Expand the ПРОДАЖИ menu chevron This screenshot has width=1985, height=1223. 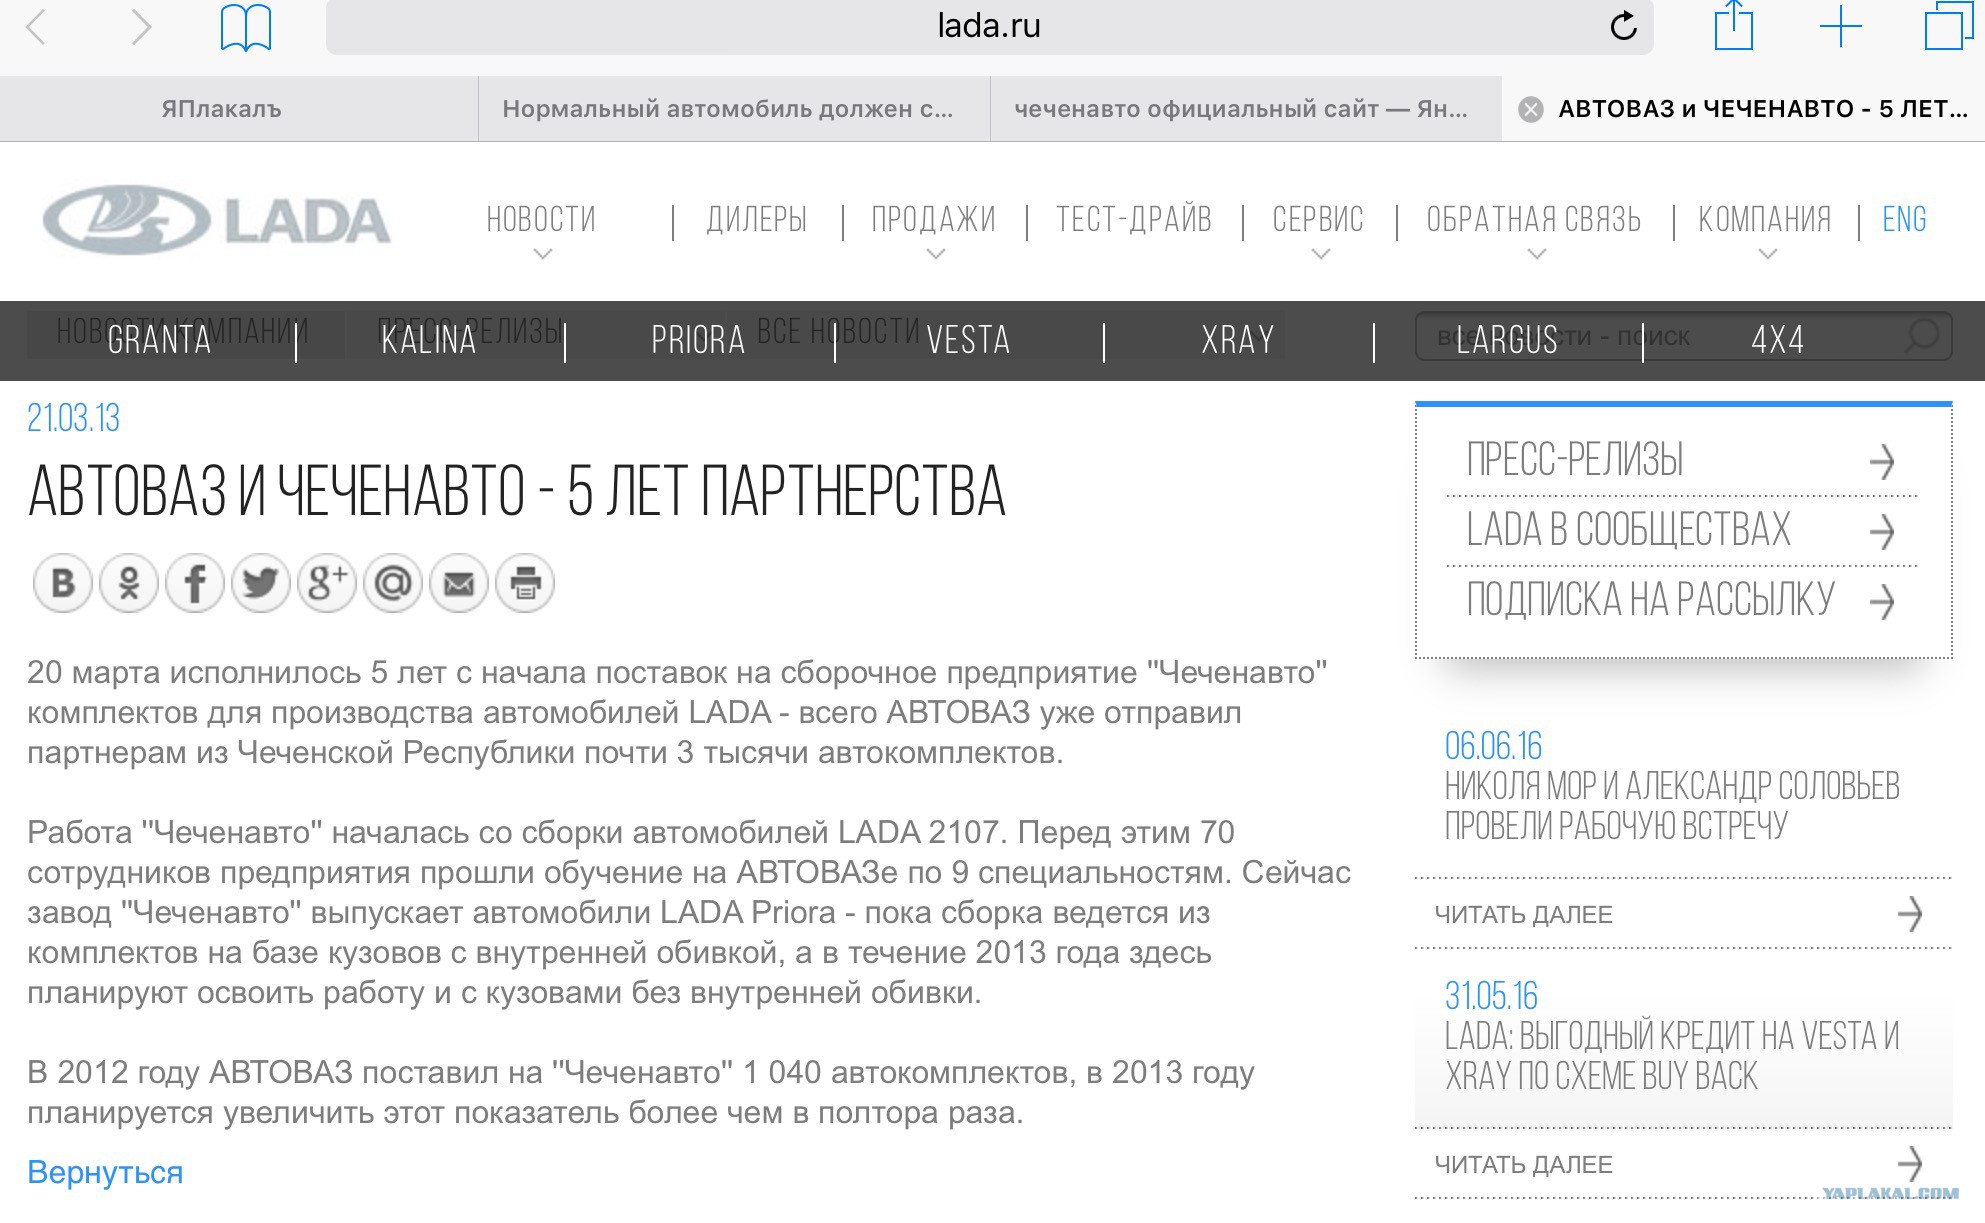(935, 255)
